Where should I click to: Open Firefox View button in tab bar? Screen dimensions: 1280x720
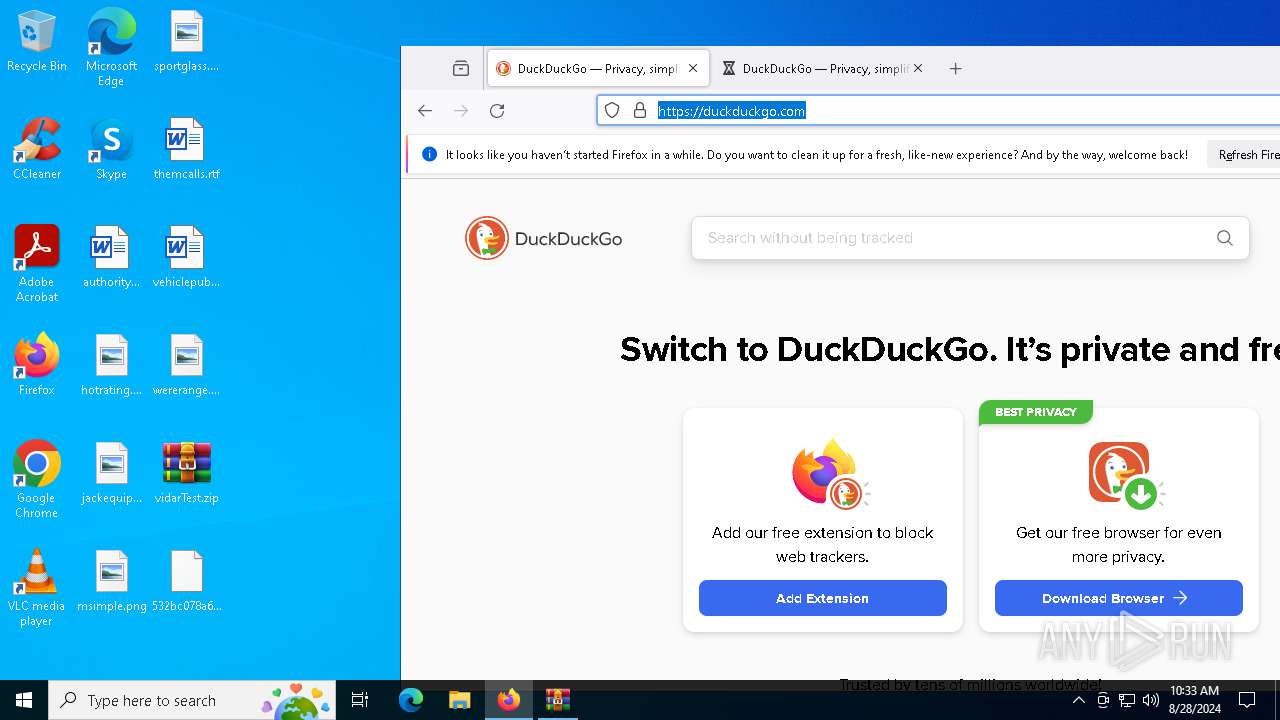[x=461, y=69]
